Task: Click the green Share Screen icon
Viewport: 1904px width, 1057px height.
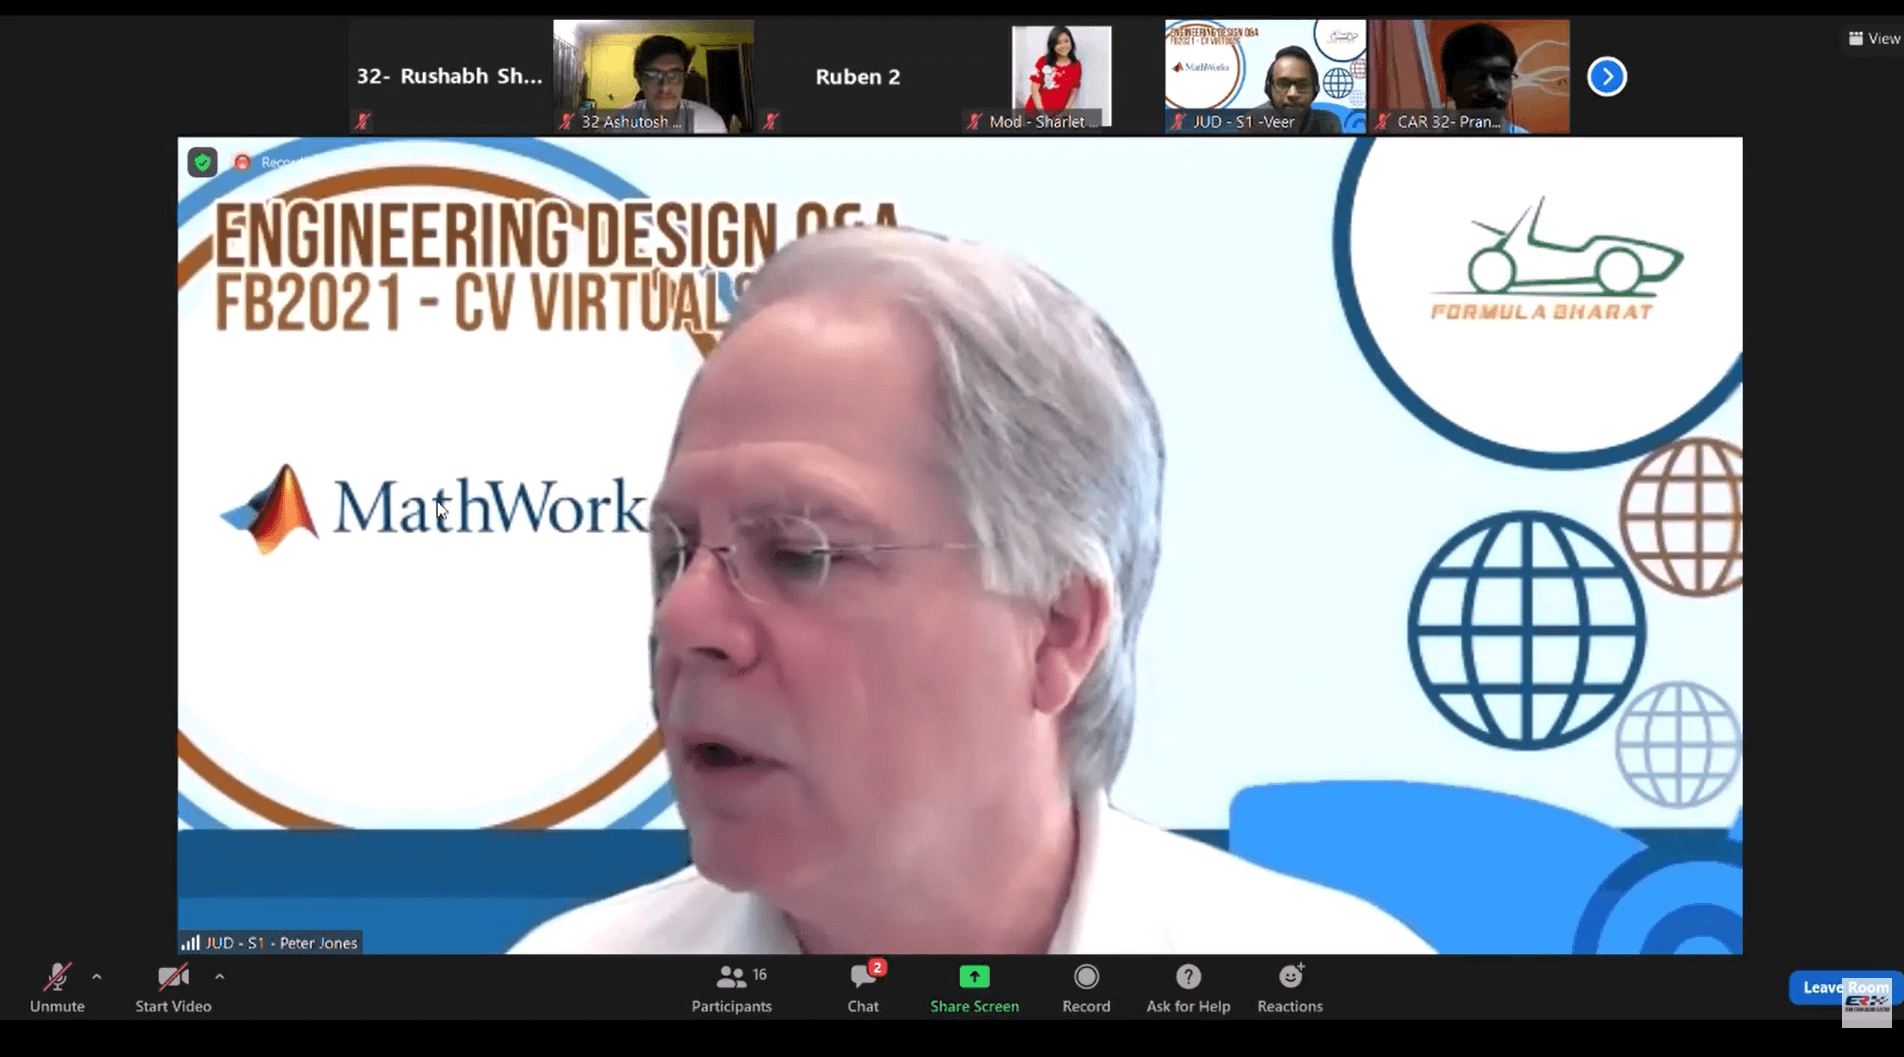Action: point(974,976)
